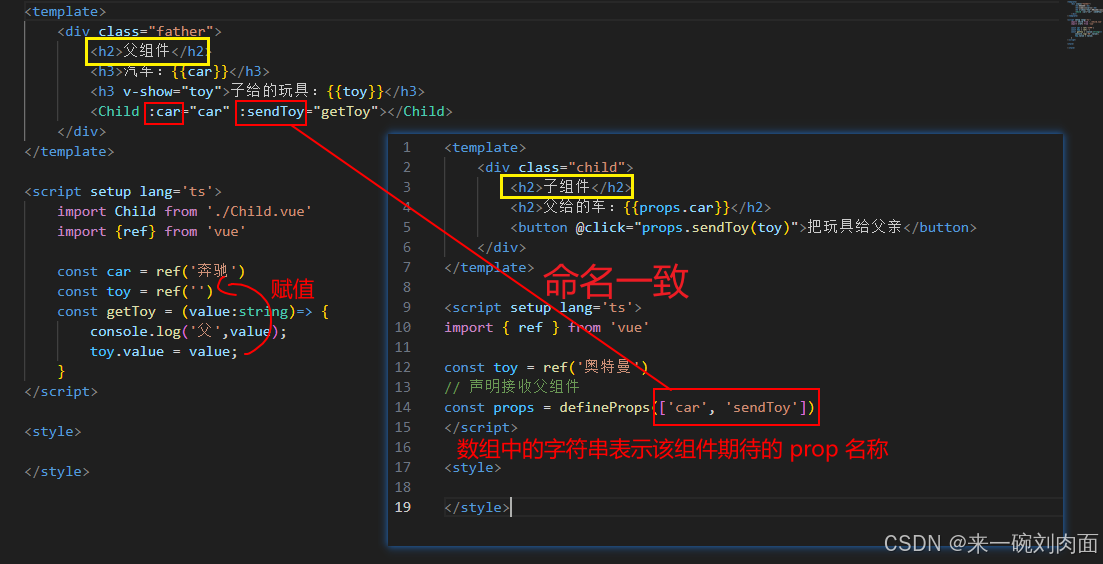Click the opening <style> tag in the father file
The width and height of the screenshot is (1103, 564).
tap(53, 431)
